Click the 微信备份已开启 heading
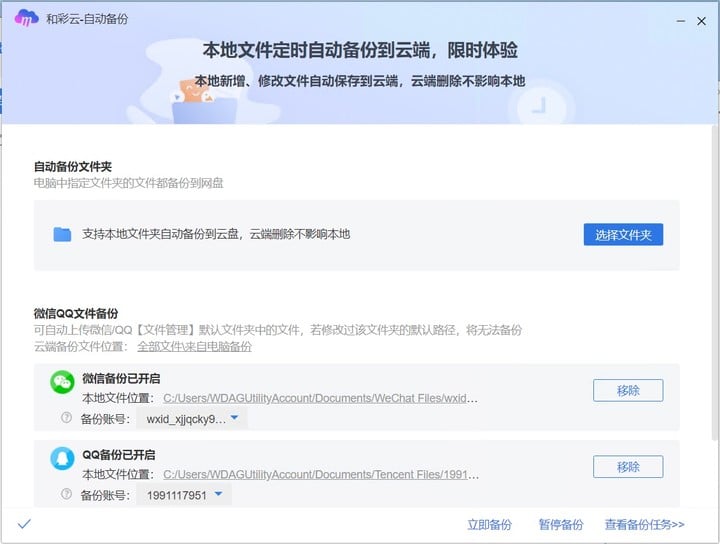Image resolution: width=720 pixels, height=544 pixels. pos(121,379)
